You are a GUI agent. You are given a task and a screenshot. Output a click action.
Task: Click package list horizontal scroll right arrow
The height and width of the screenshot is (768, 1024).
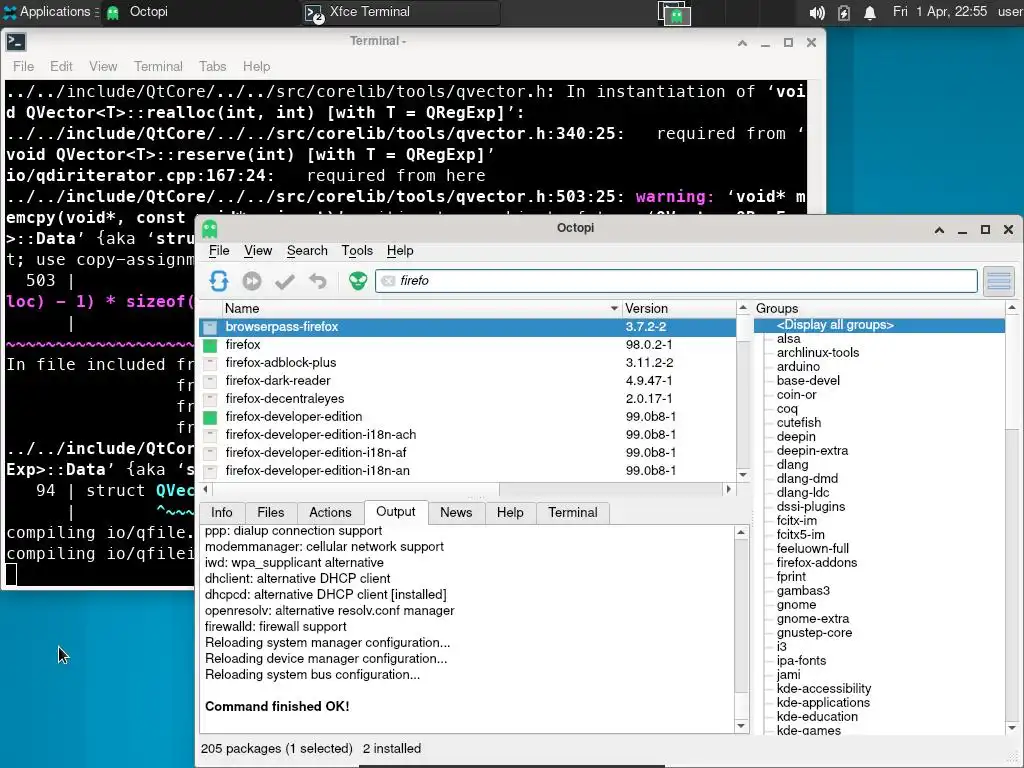point(729,489)
